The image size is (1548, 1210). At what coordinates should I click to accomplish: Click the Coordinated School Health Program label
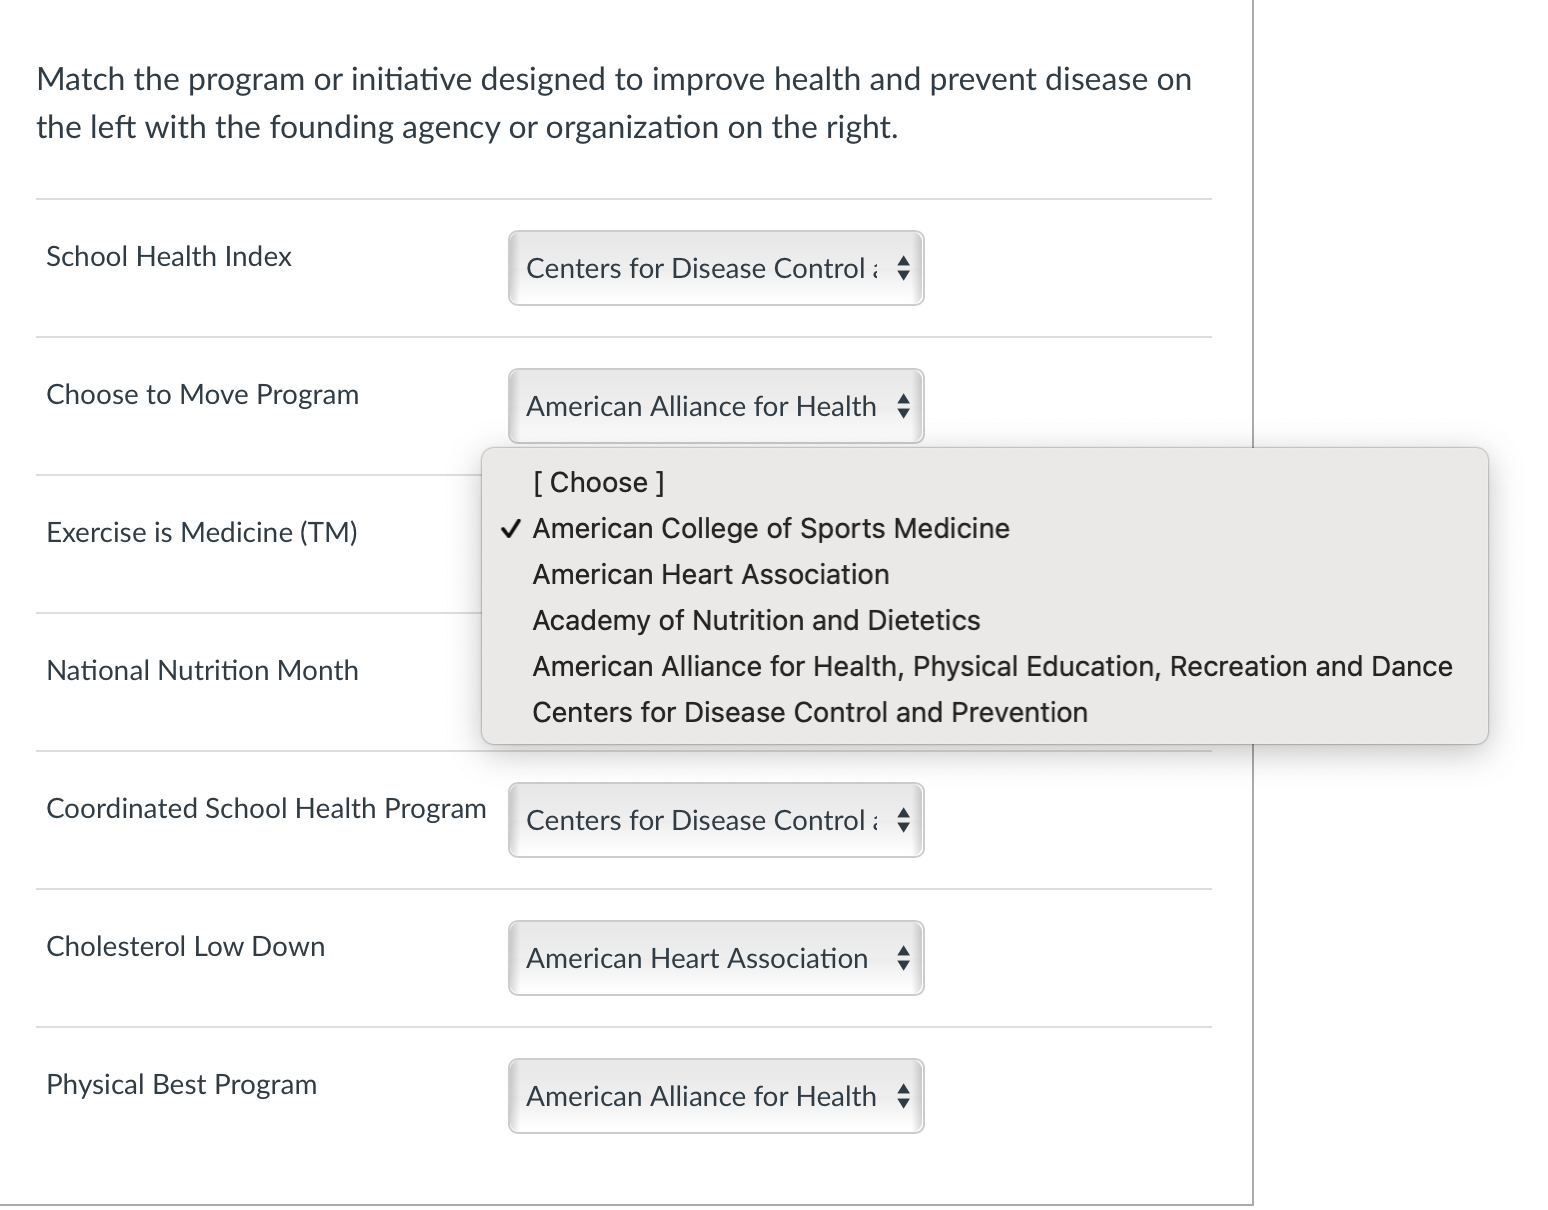[x=266, y=808]
